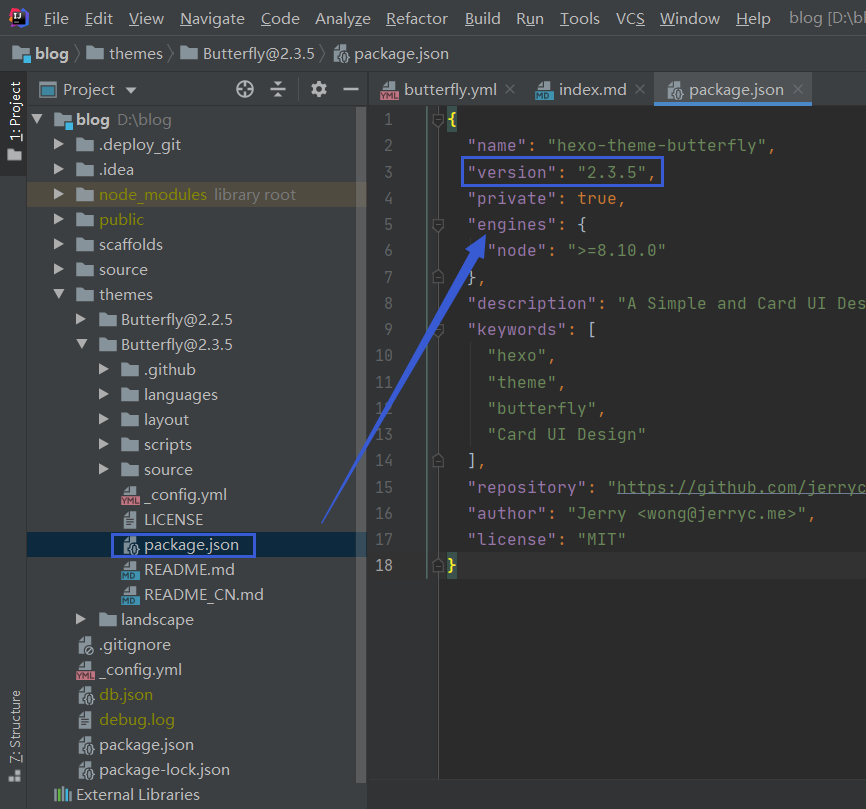Expand the Butterfly@2.2.5 folder

coord(81,319)
